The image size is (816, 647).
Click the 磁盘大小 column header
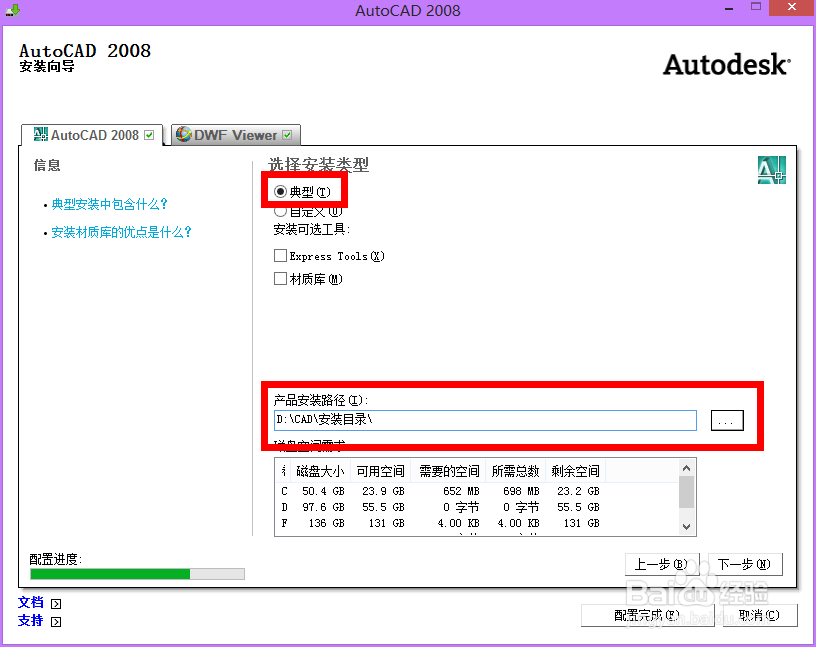click(x=321, y=471)
